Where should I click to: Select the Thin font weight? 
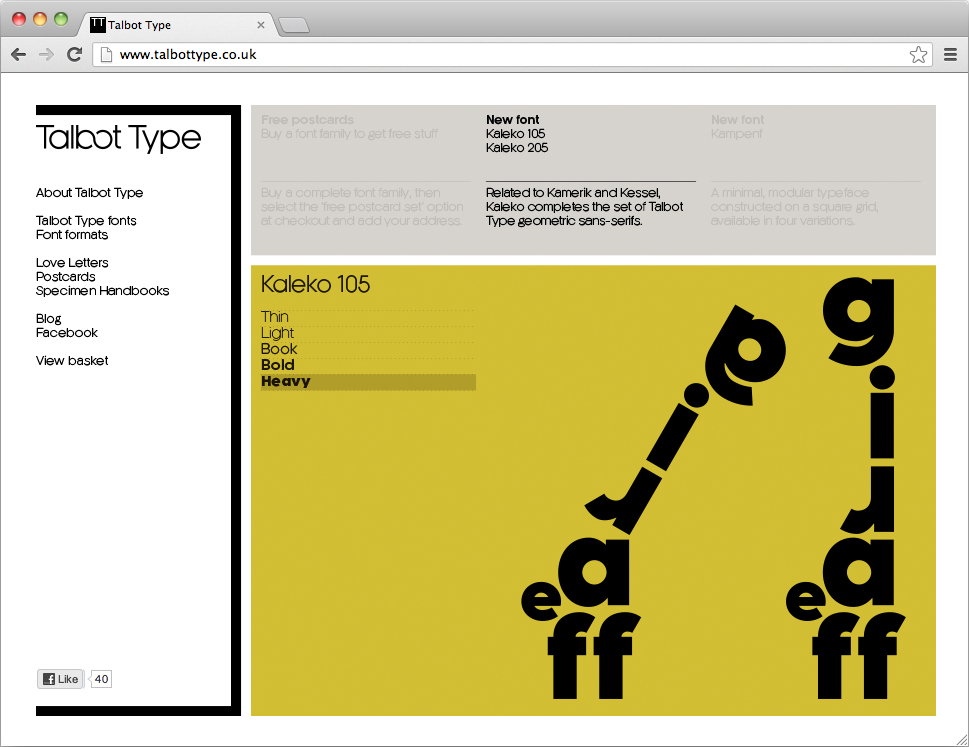click(368, 317)
